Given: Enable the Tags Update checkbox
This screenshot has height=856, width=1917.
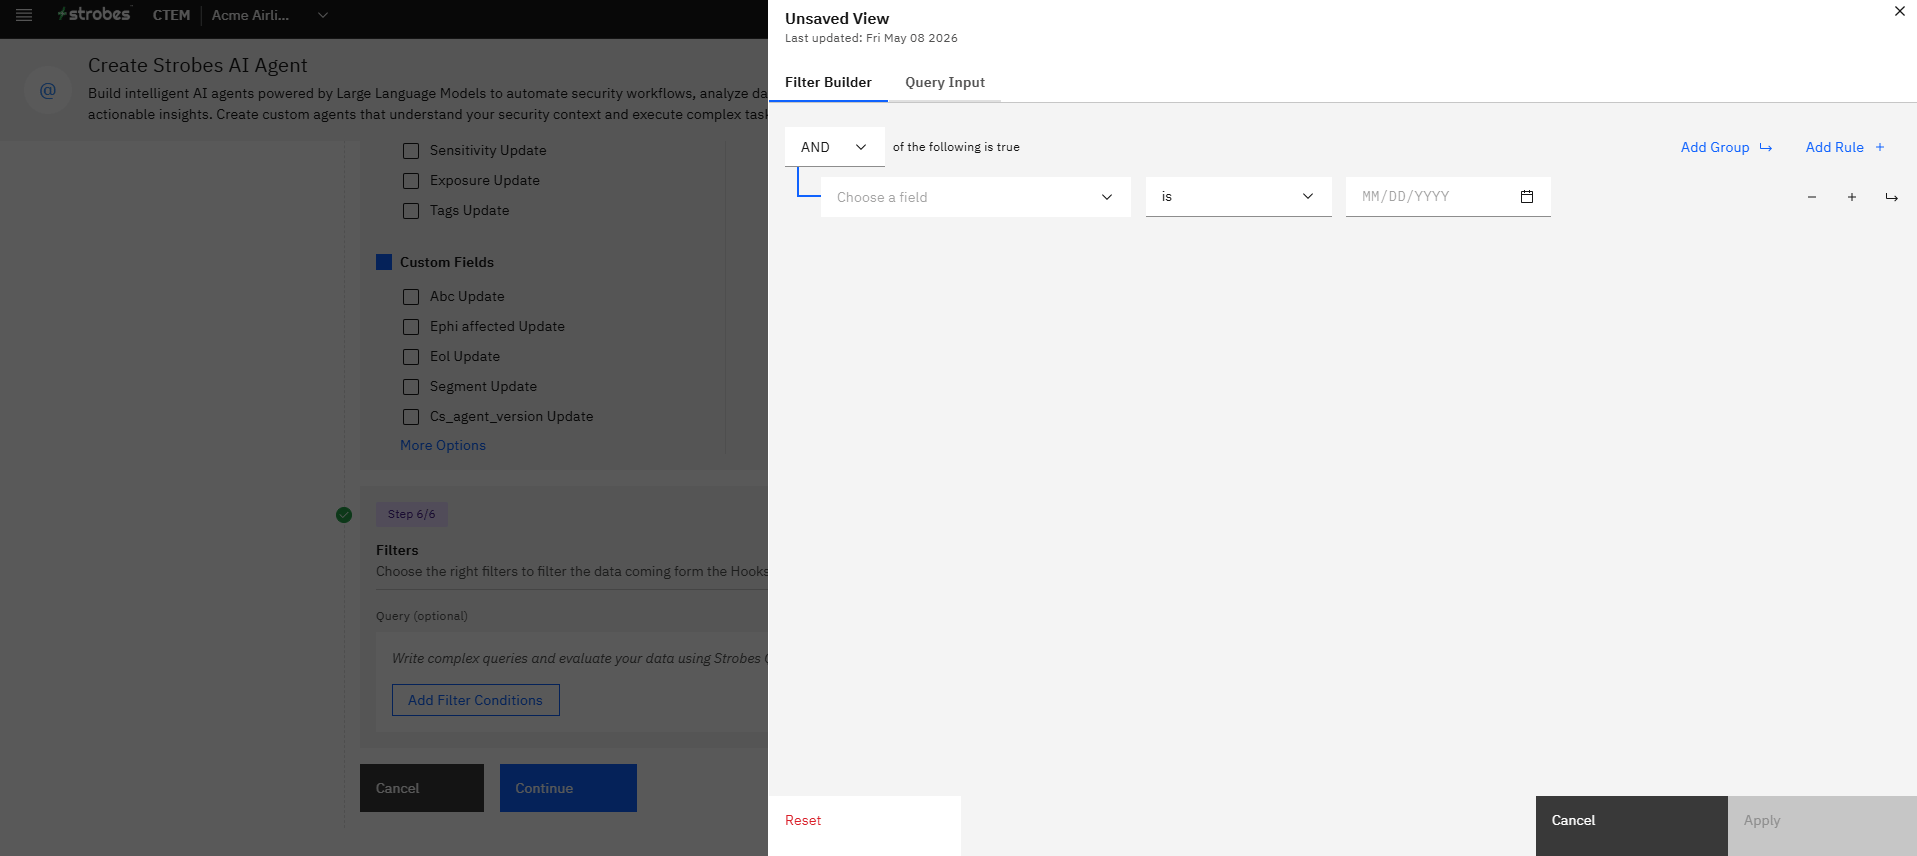Looking at the screenshot, I should 411,211.
